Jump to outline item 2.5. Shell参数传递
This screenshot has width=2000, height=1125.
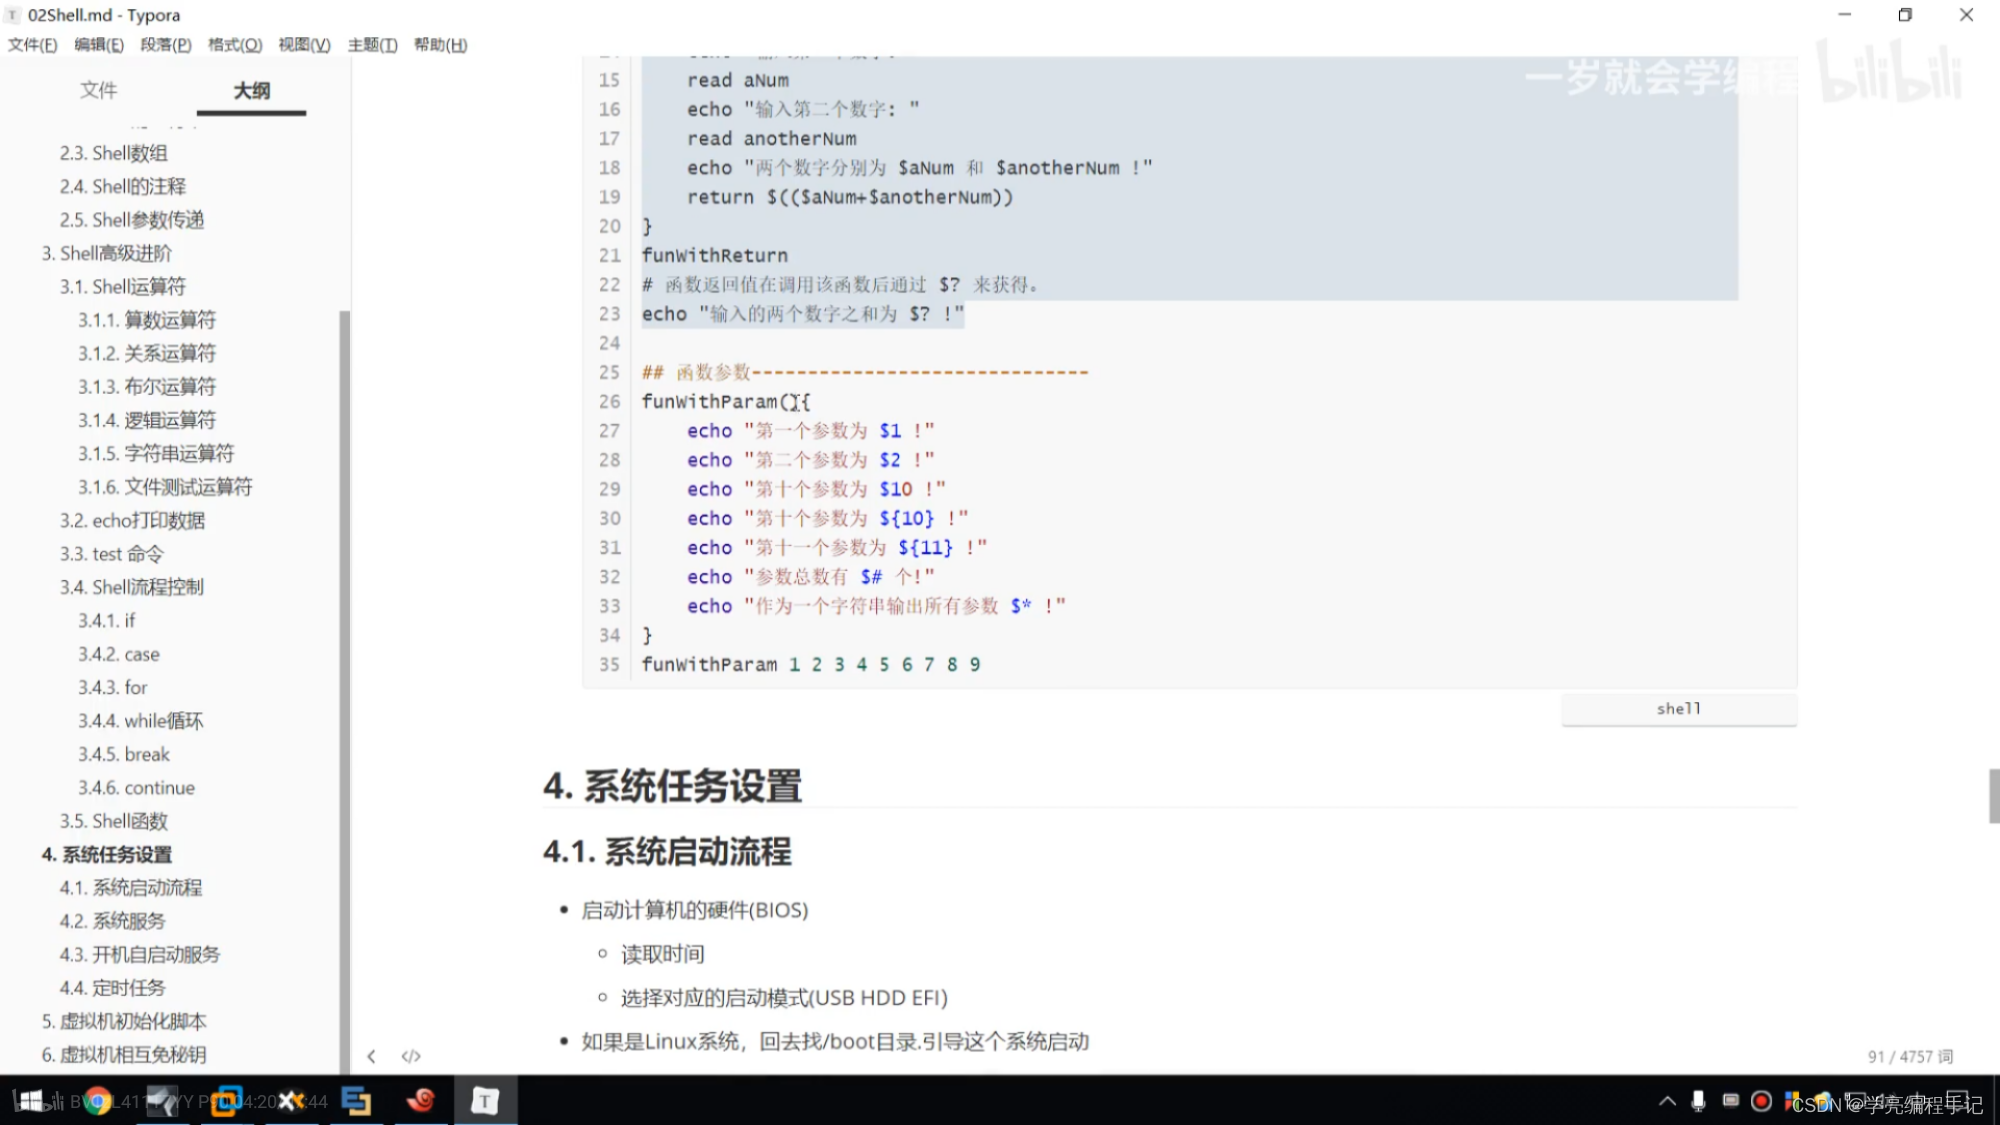pyautogui.click(x=131, y=220)
